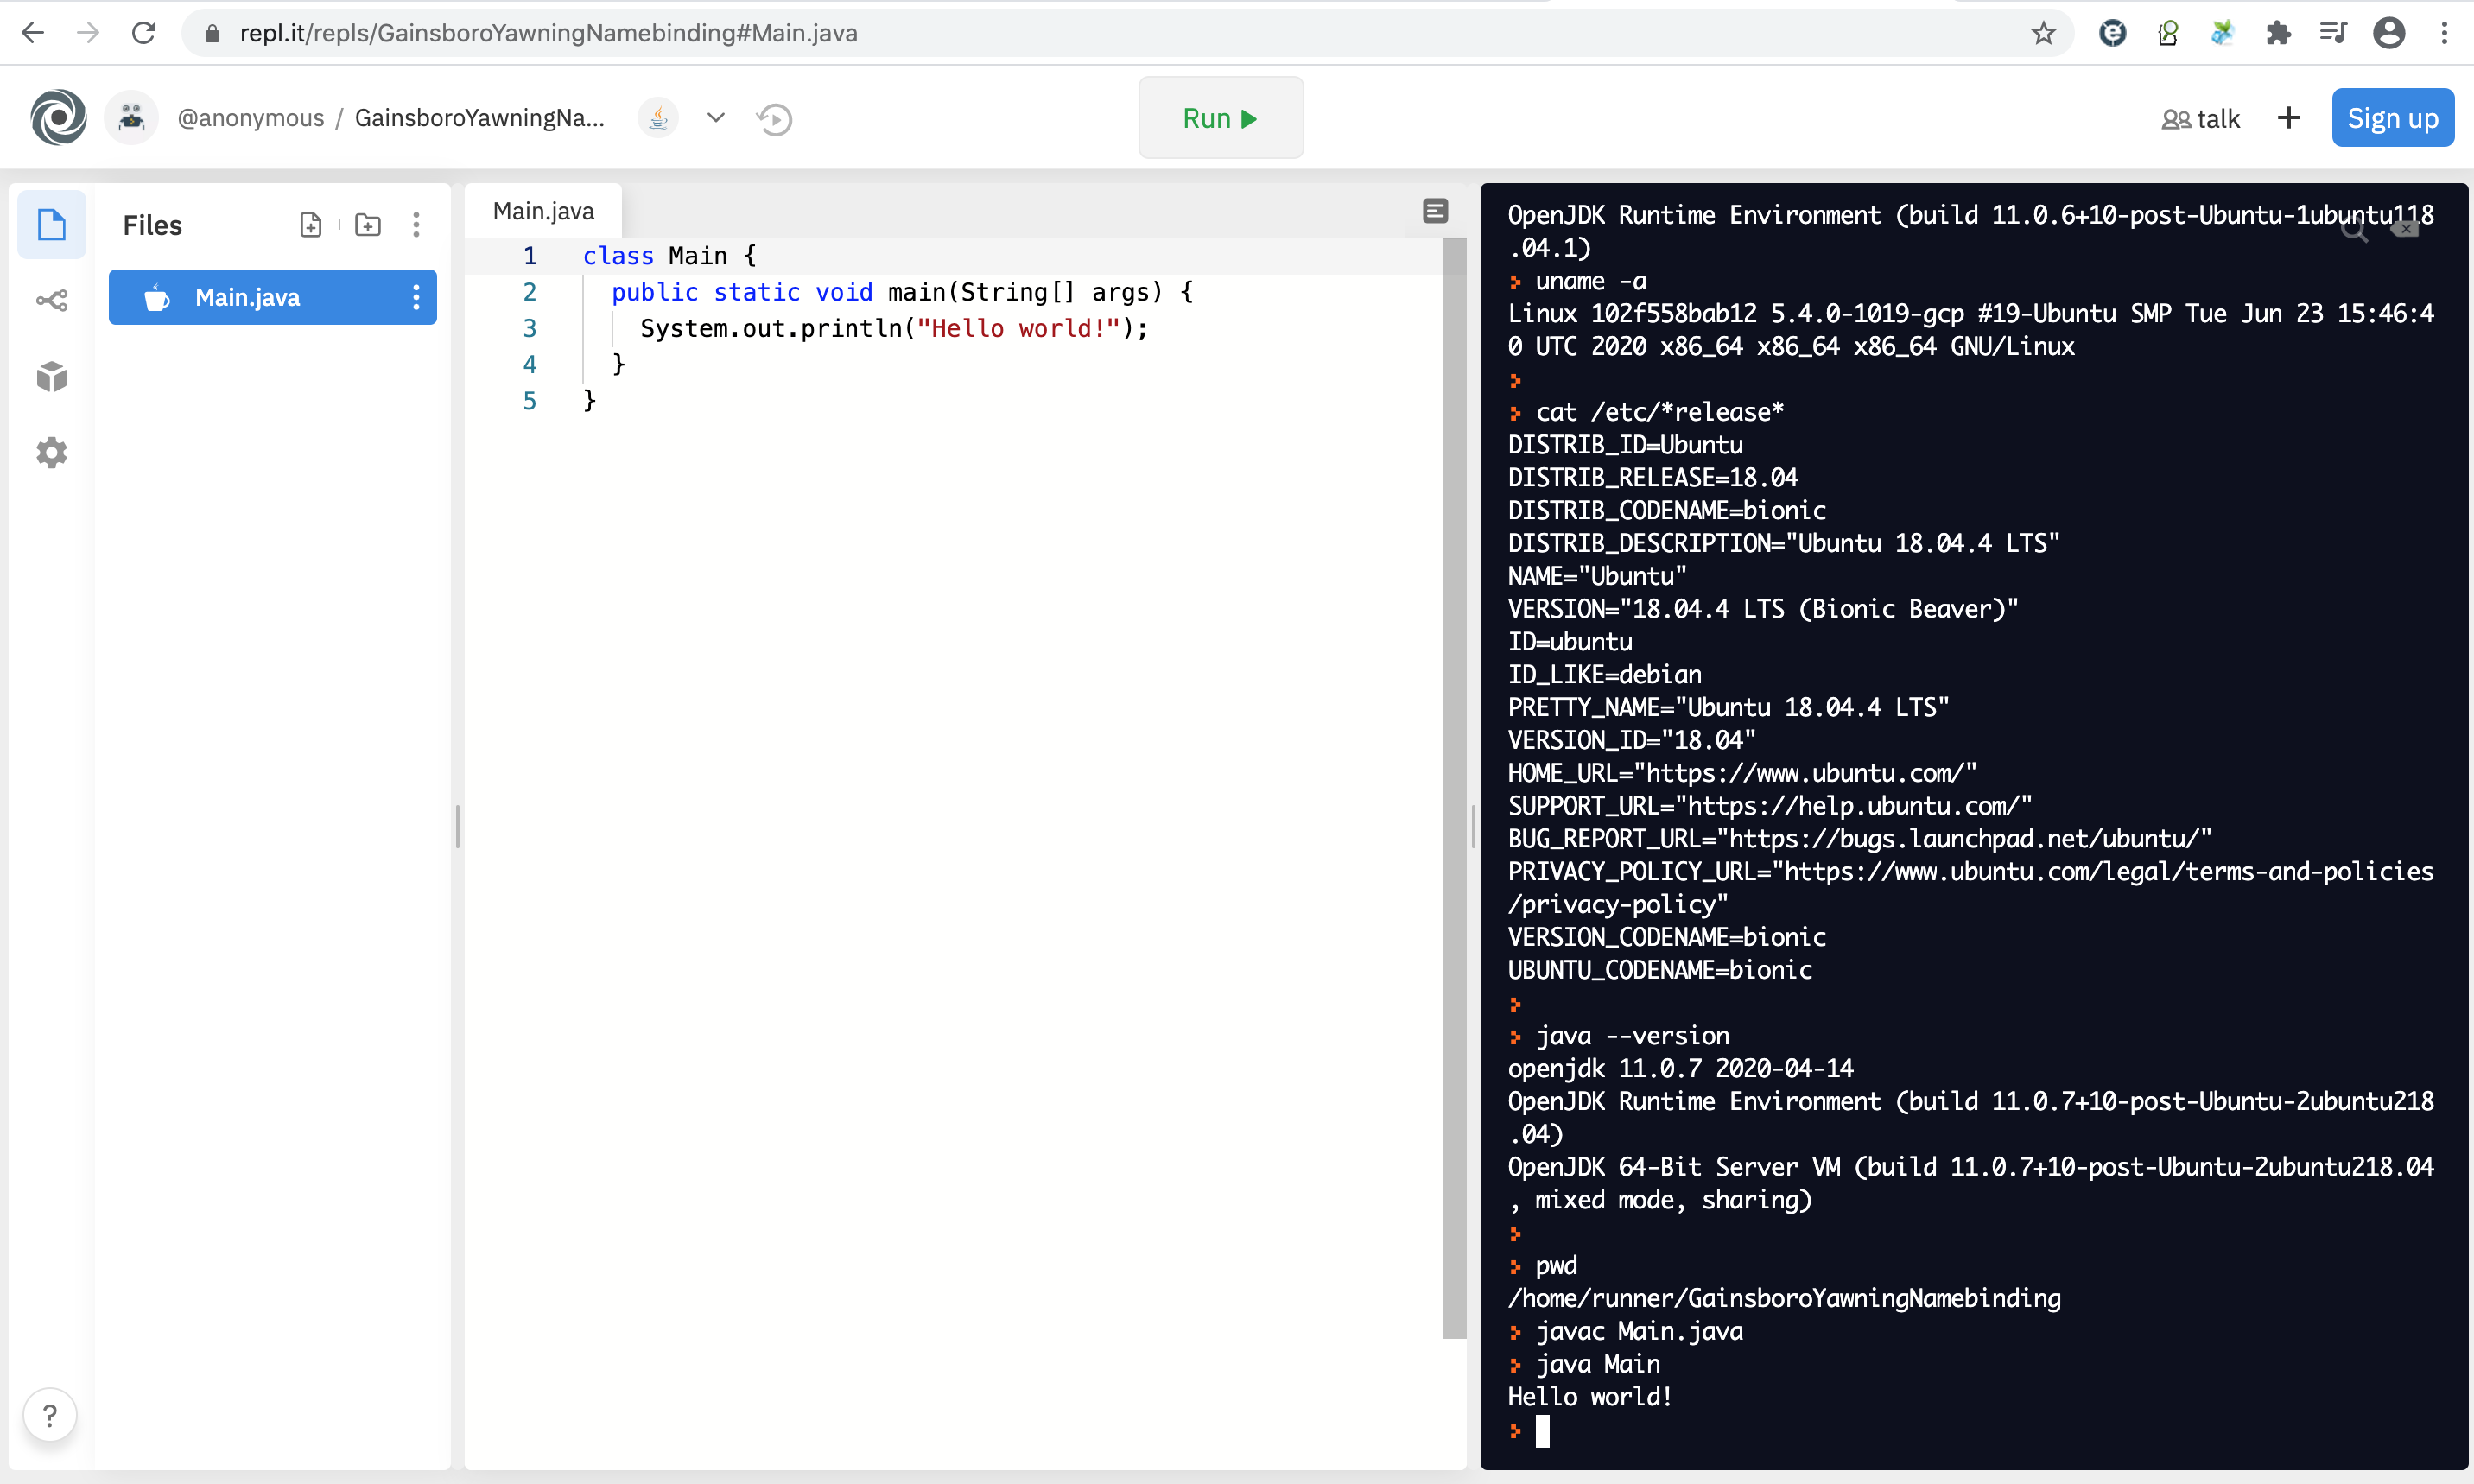Viewport: 2474px width, 1484px height.
Task: Open the Main.java three-dot options menu
Action: coord(416,297)
